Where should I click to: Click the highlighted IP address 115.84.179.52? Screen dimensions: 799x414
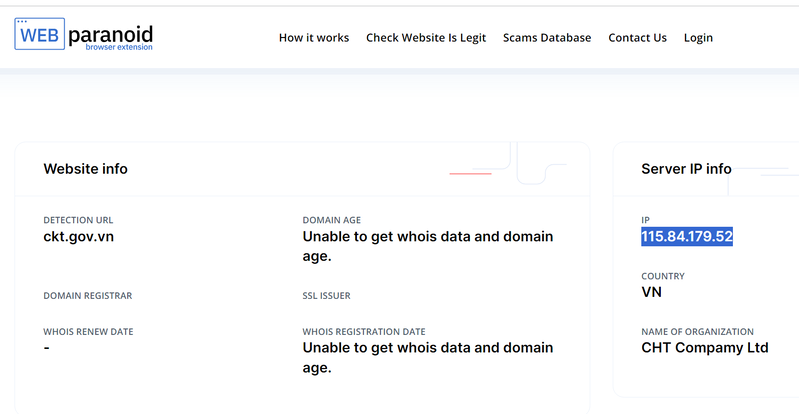click(x=687, y=237)
